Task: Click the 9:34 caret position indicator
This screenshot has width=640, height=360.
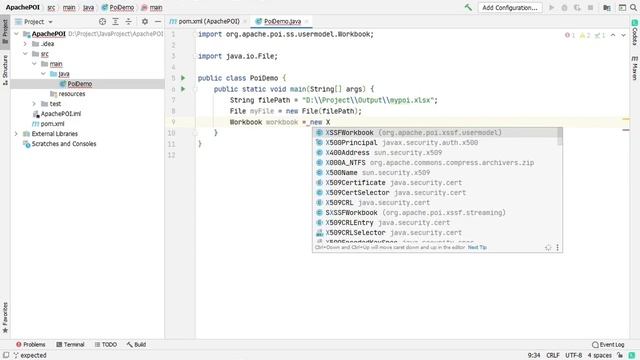Action: pos(534,356)
